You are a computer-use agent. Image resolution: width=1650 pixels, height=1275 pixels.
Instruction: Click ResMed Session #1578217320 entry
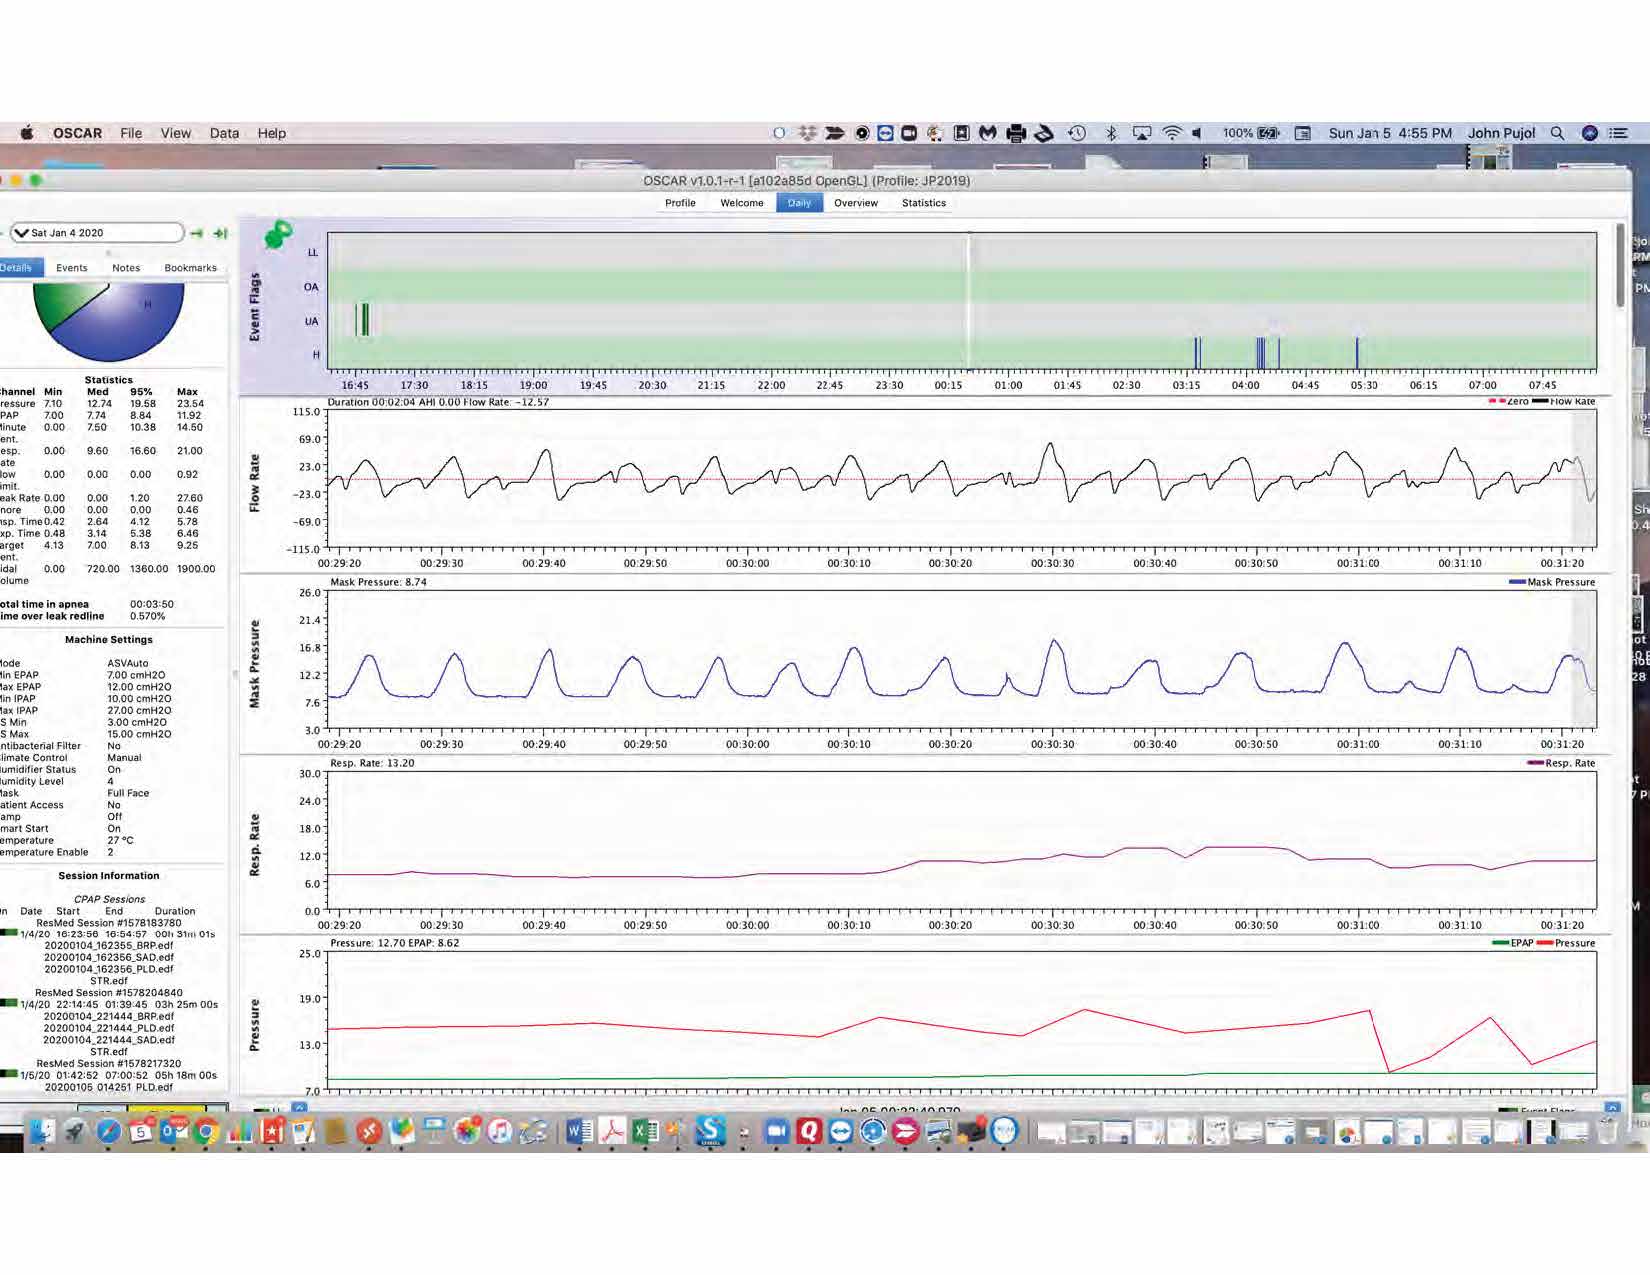pyautogui.click(x=109, y=1064)
